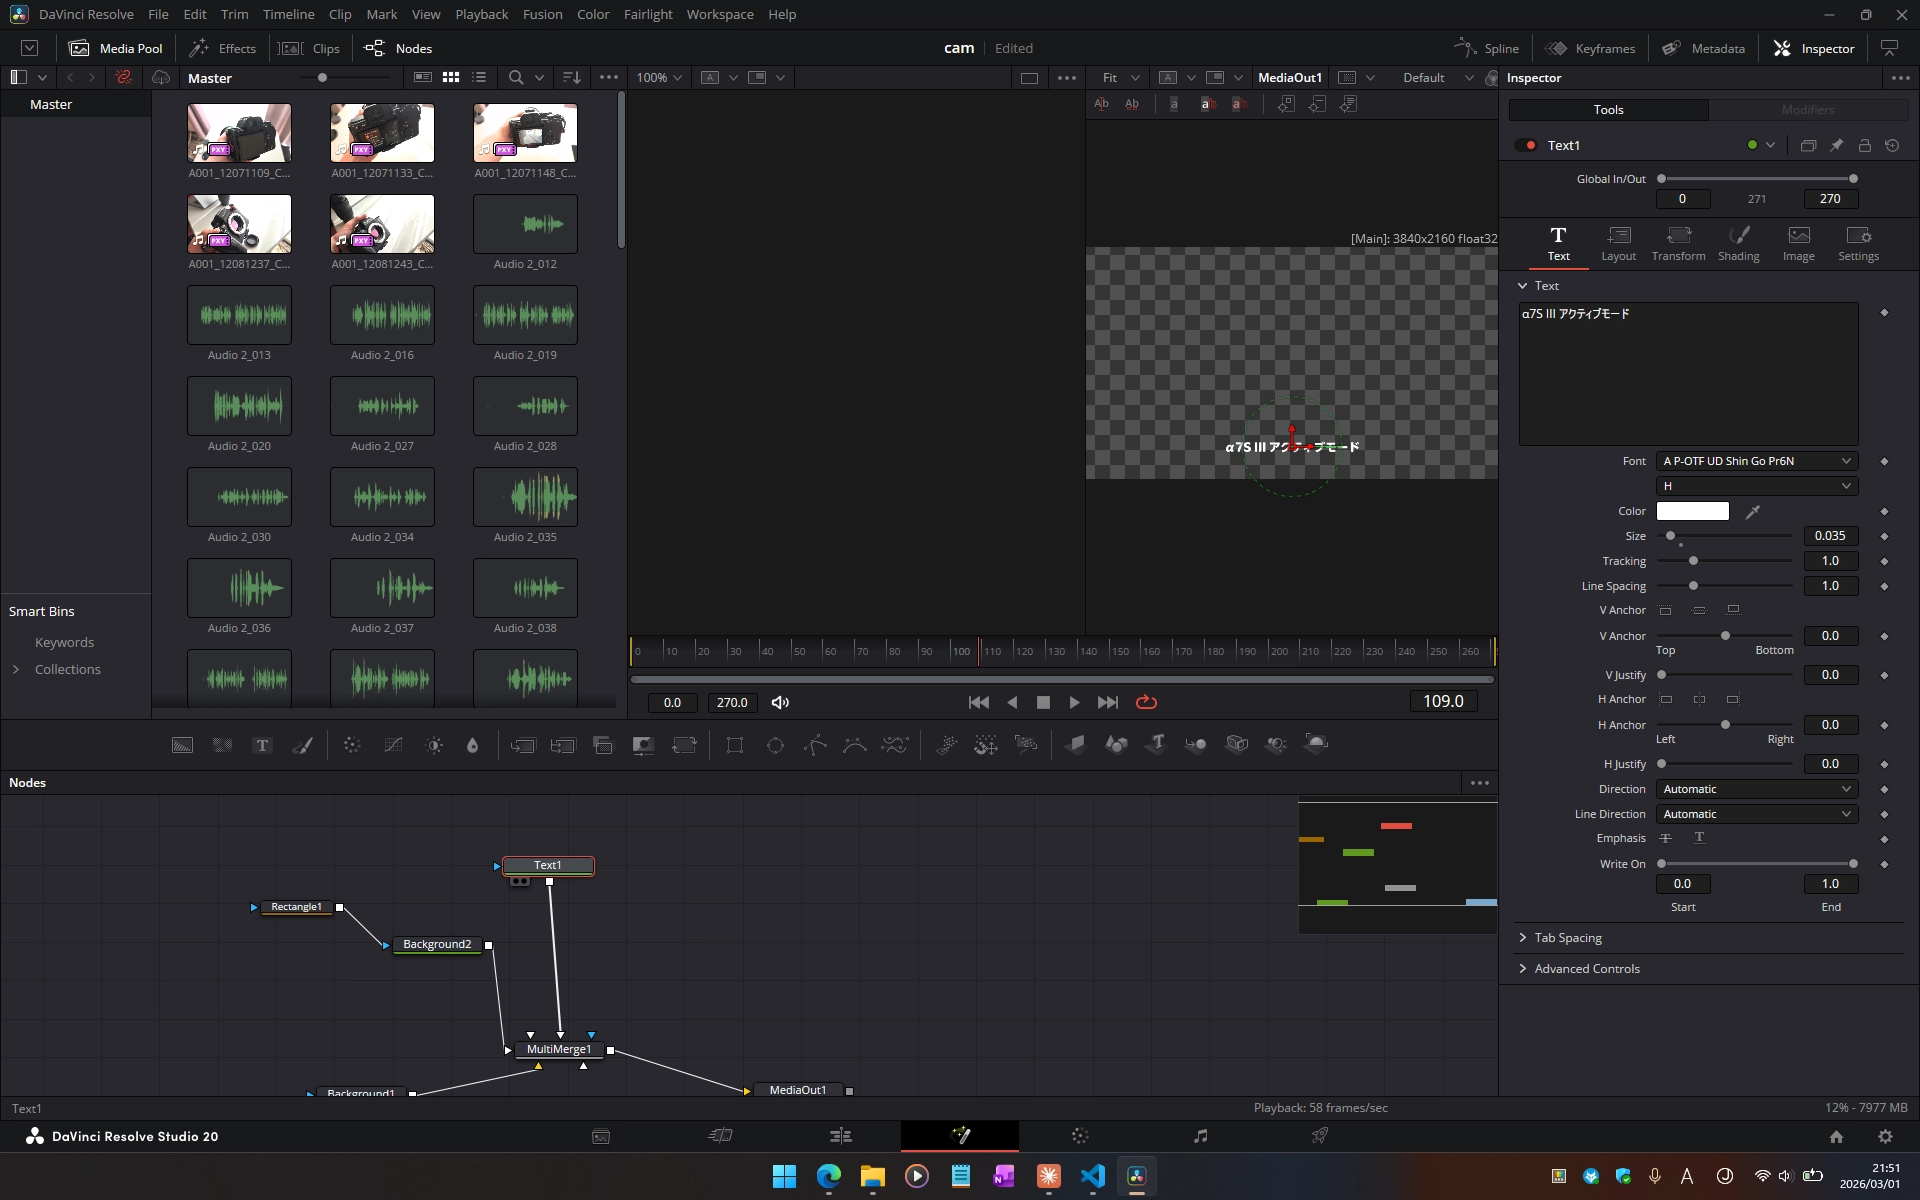The height and width of the screenshot is (1200, 1920).
Task: Select the Paint tool
Action: (302, 744)
